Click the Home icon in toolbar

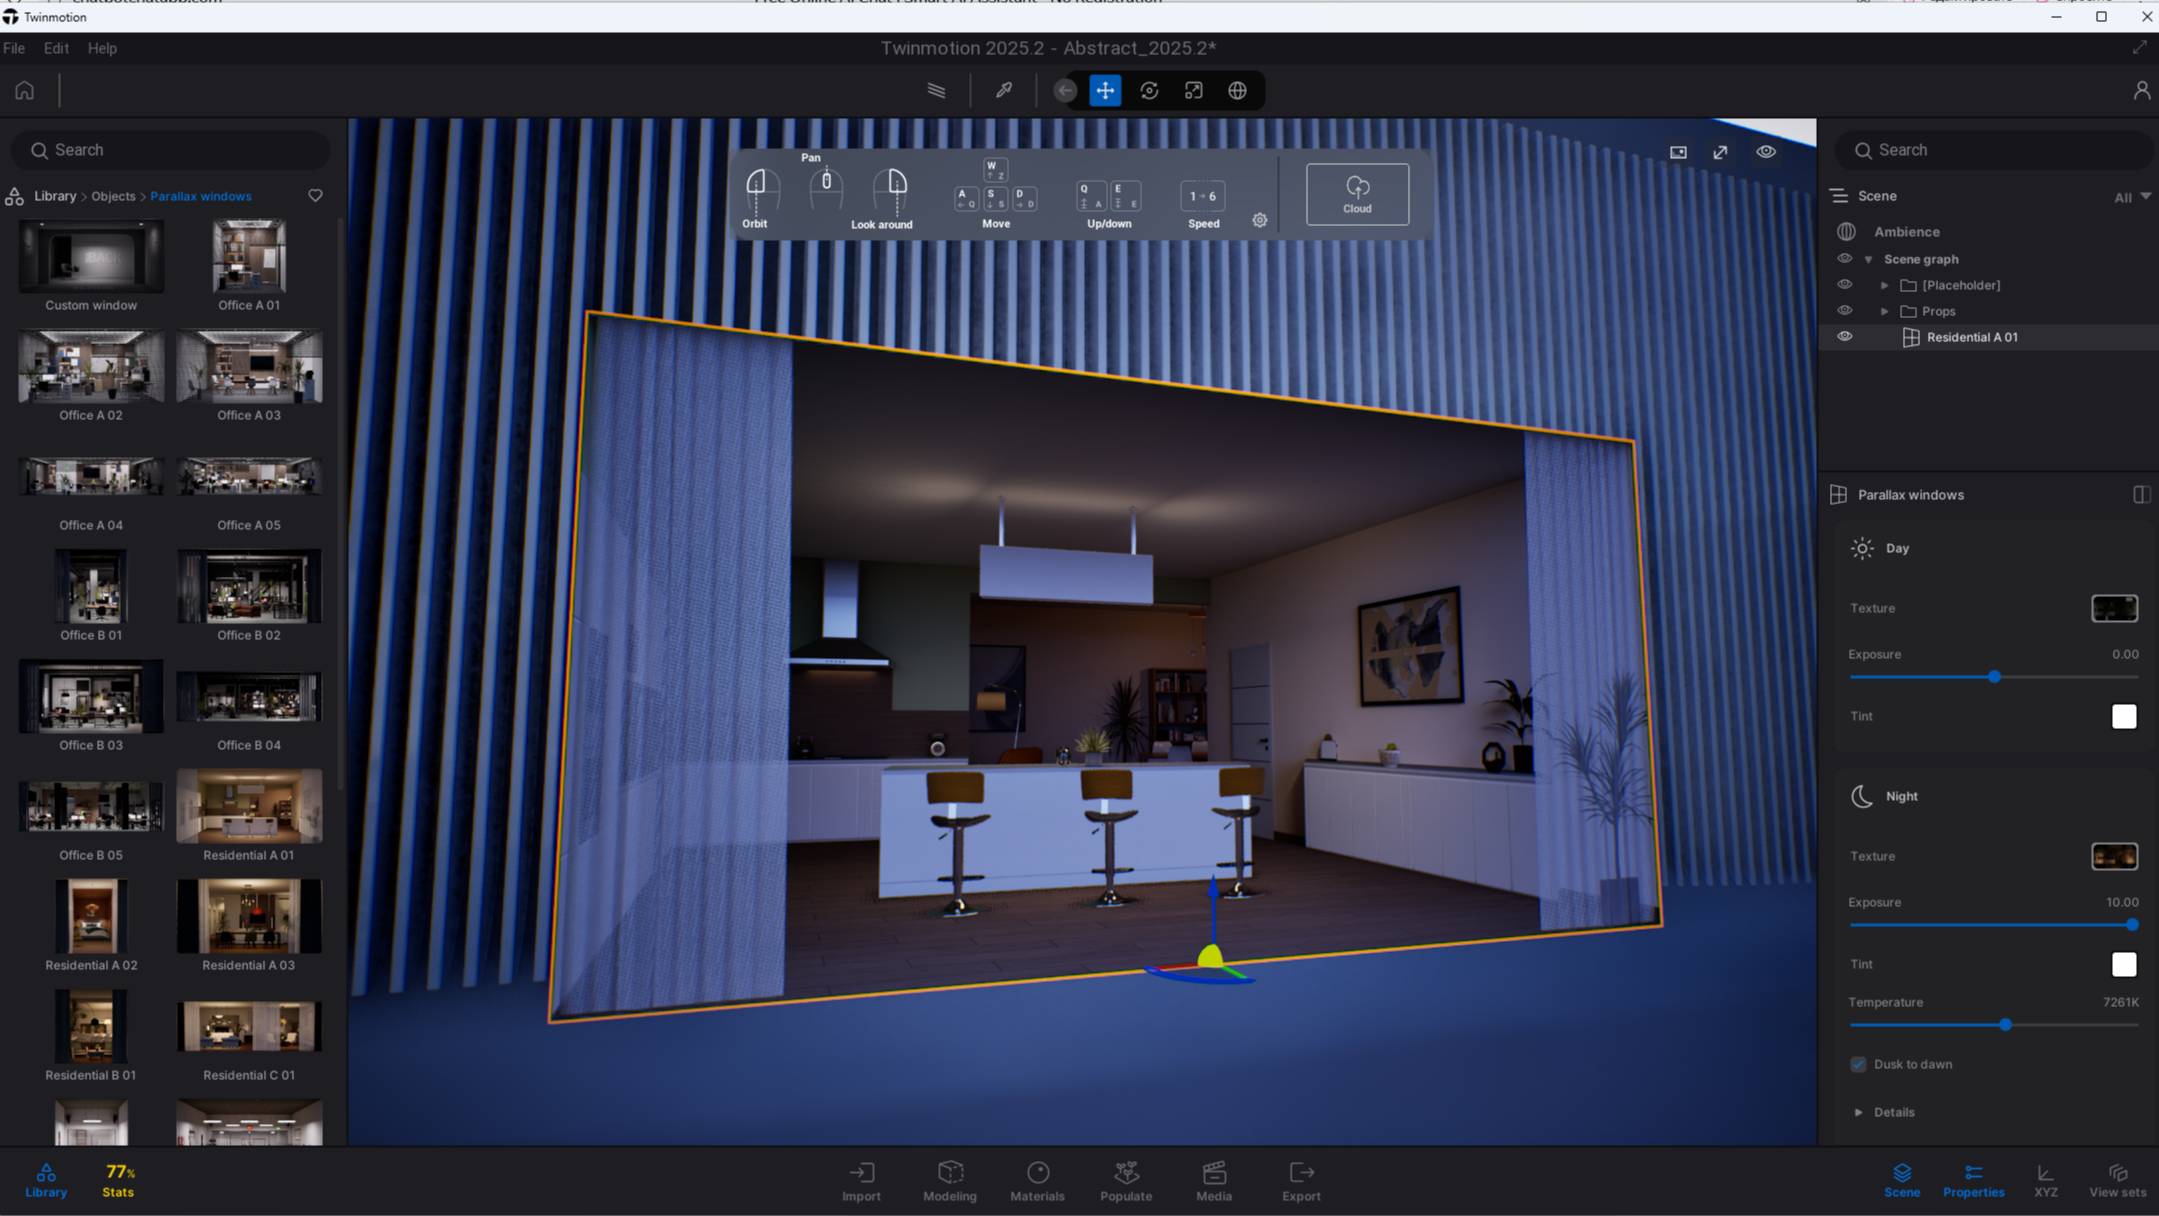[x=25, y=91]
